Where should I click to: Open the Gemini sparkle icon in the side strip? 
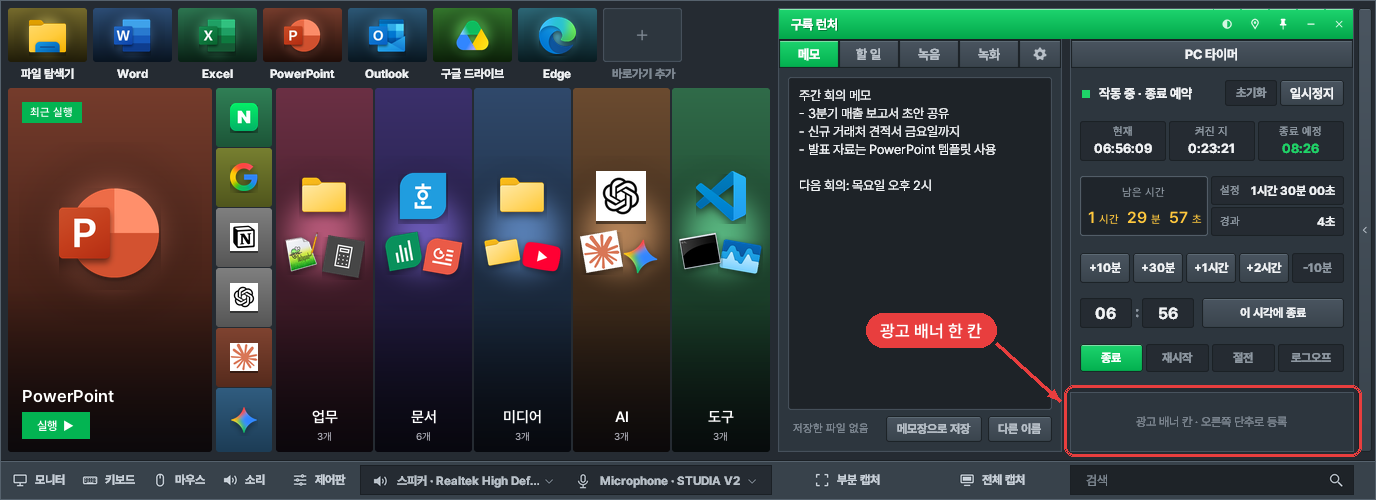244,419
